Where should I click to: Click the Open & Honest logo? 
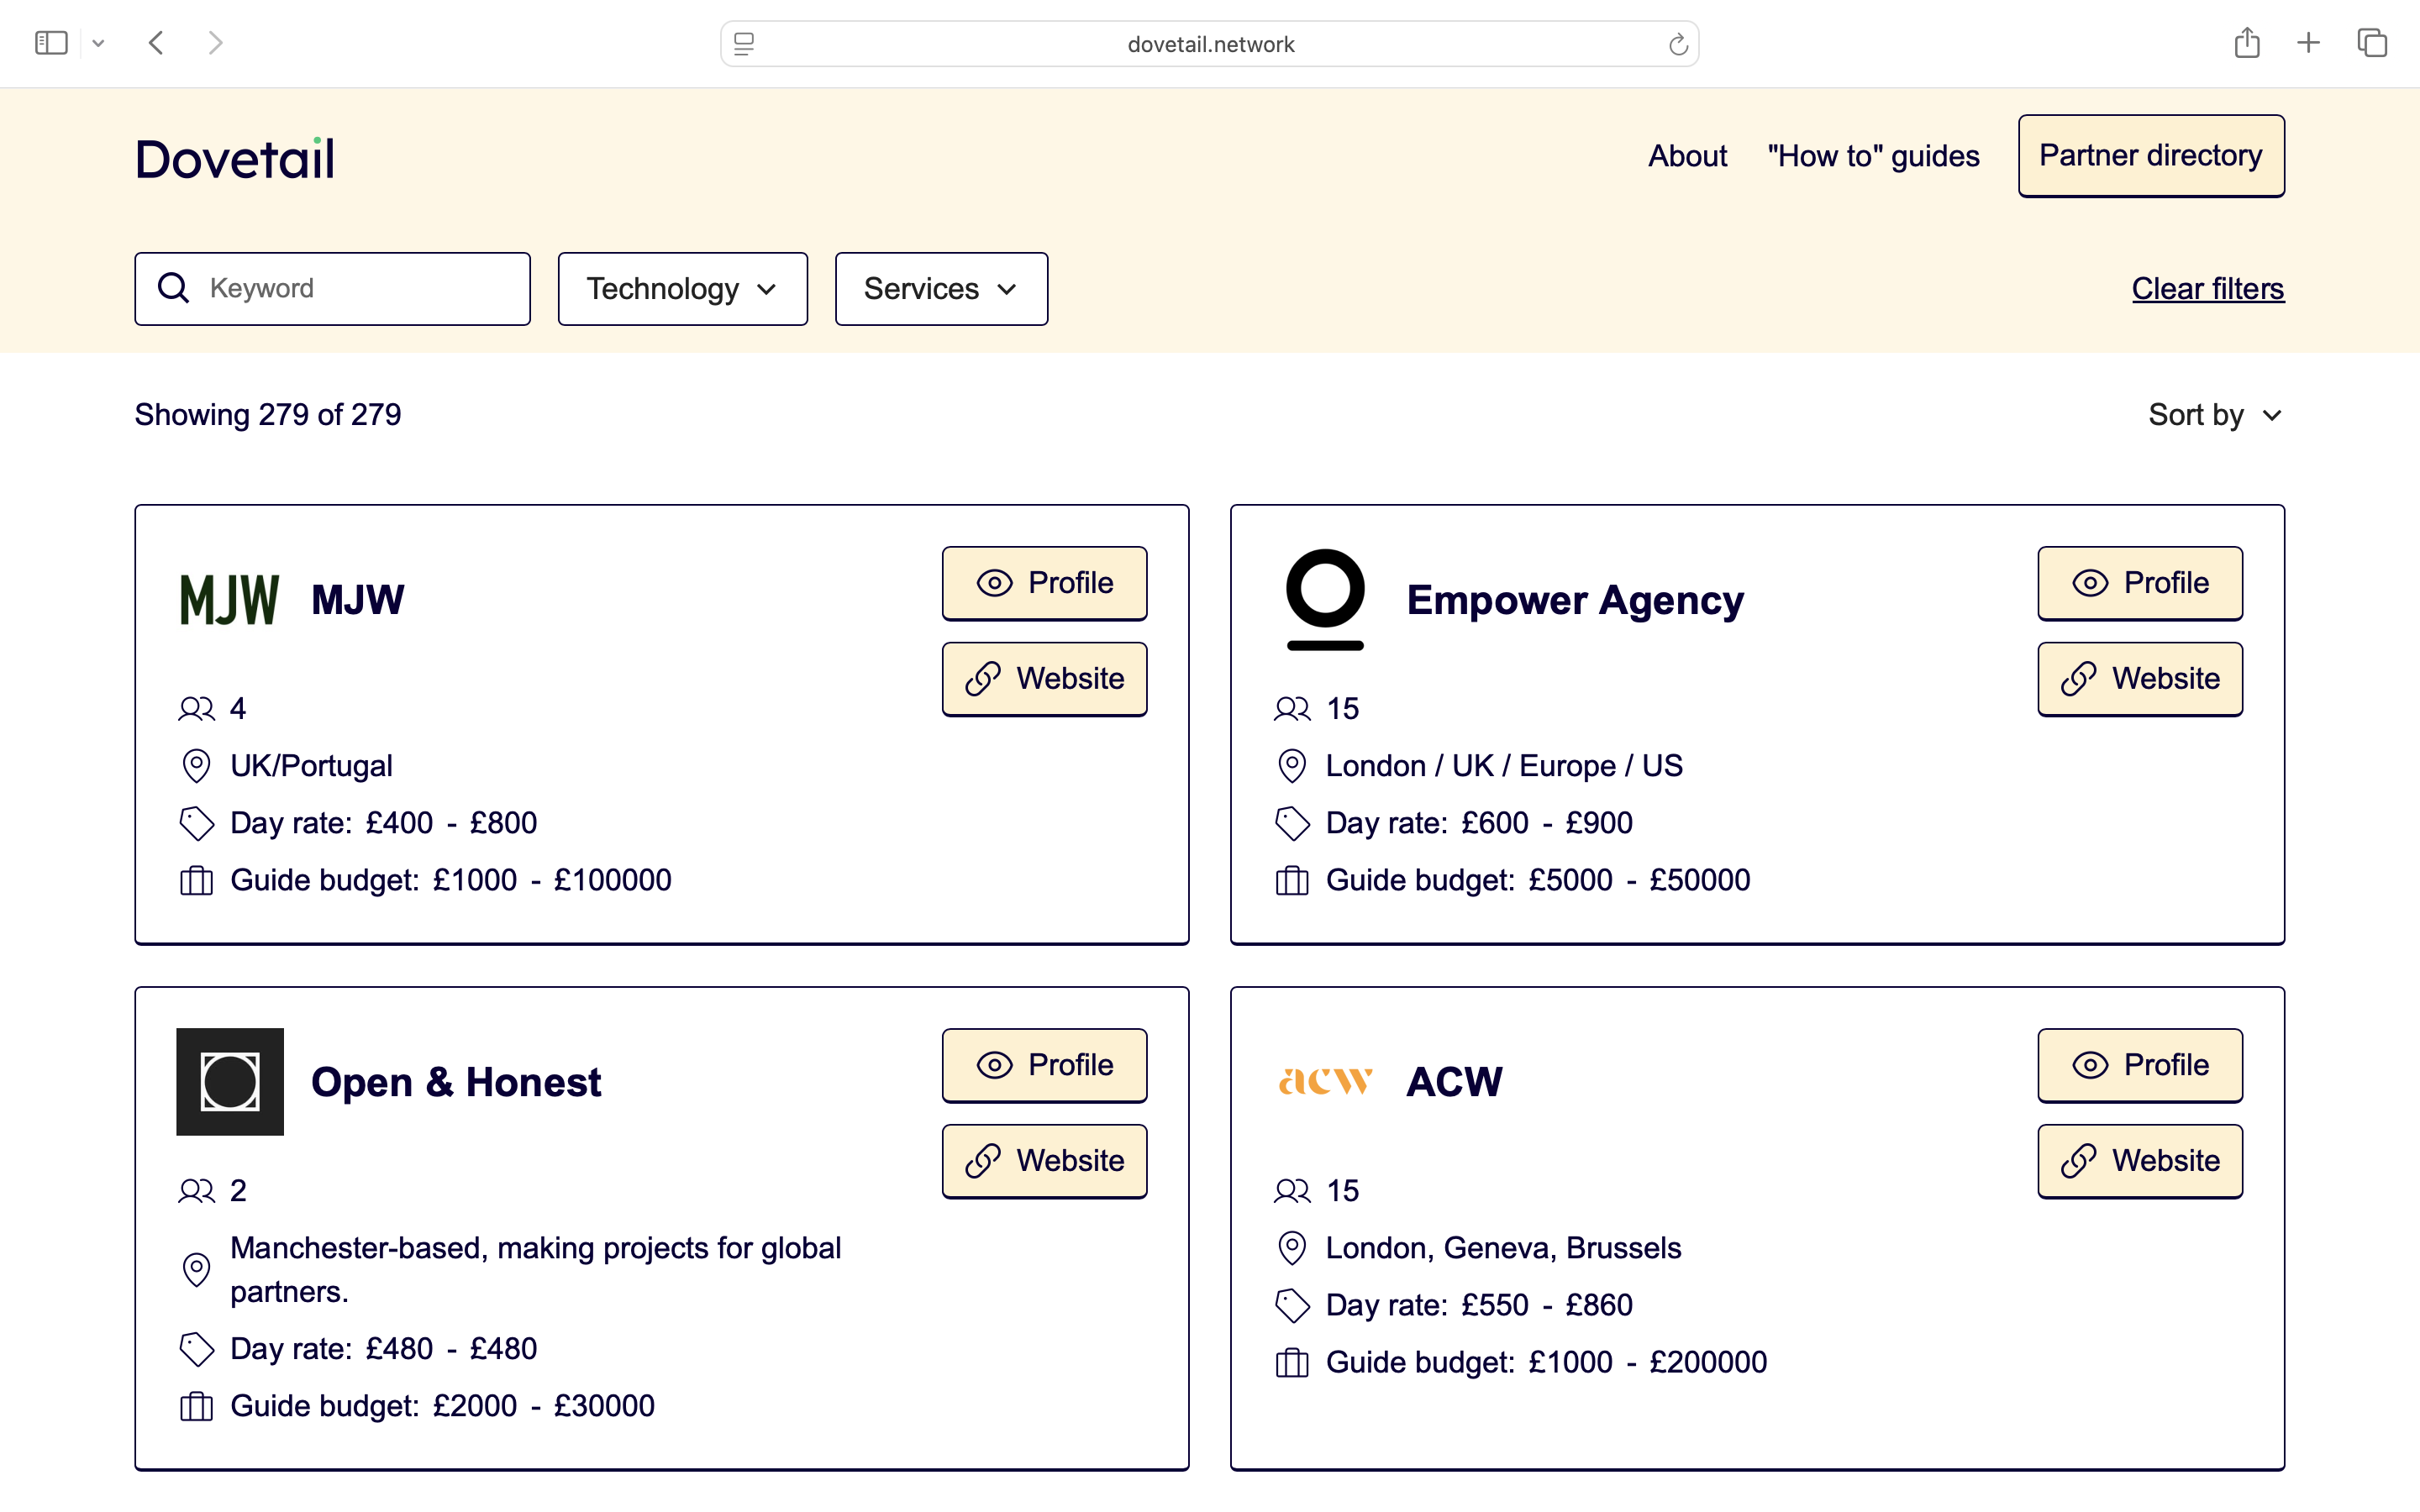[x=230, y=1081]
